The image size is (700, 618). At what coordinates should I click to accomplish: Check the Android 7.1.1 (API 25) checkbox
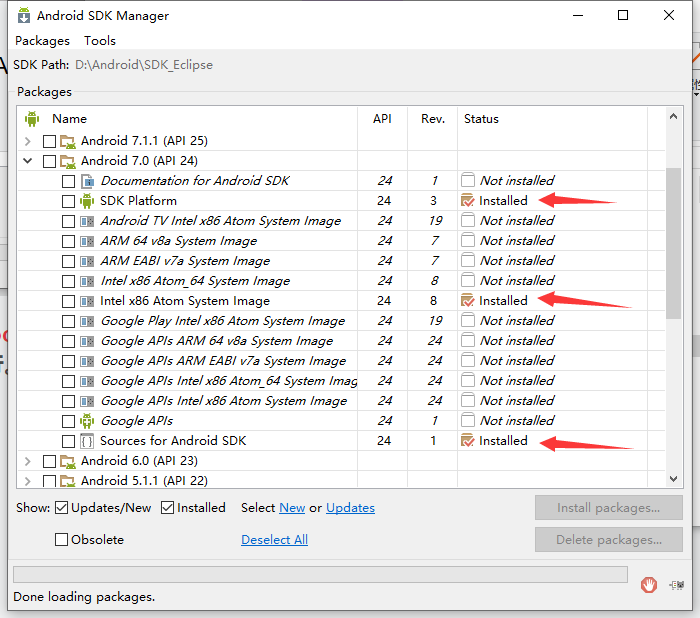coord(49,142)
